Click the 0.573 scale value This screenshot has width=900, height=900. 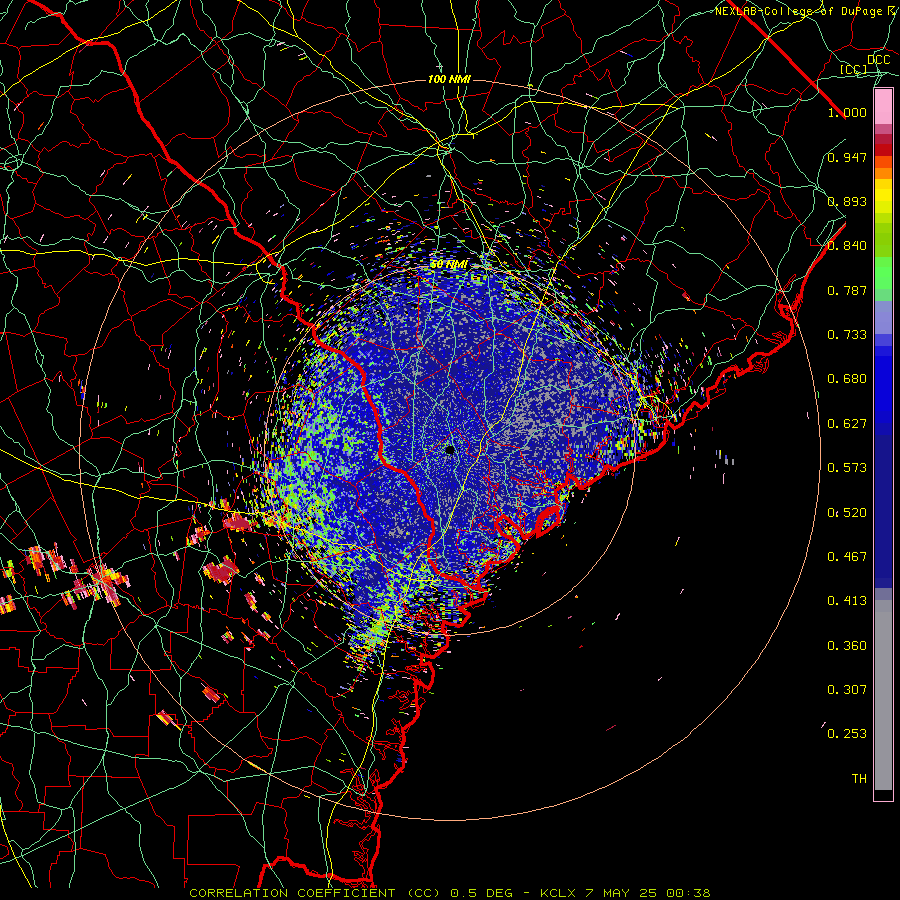tap(847, 468)
